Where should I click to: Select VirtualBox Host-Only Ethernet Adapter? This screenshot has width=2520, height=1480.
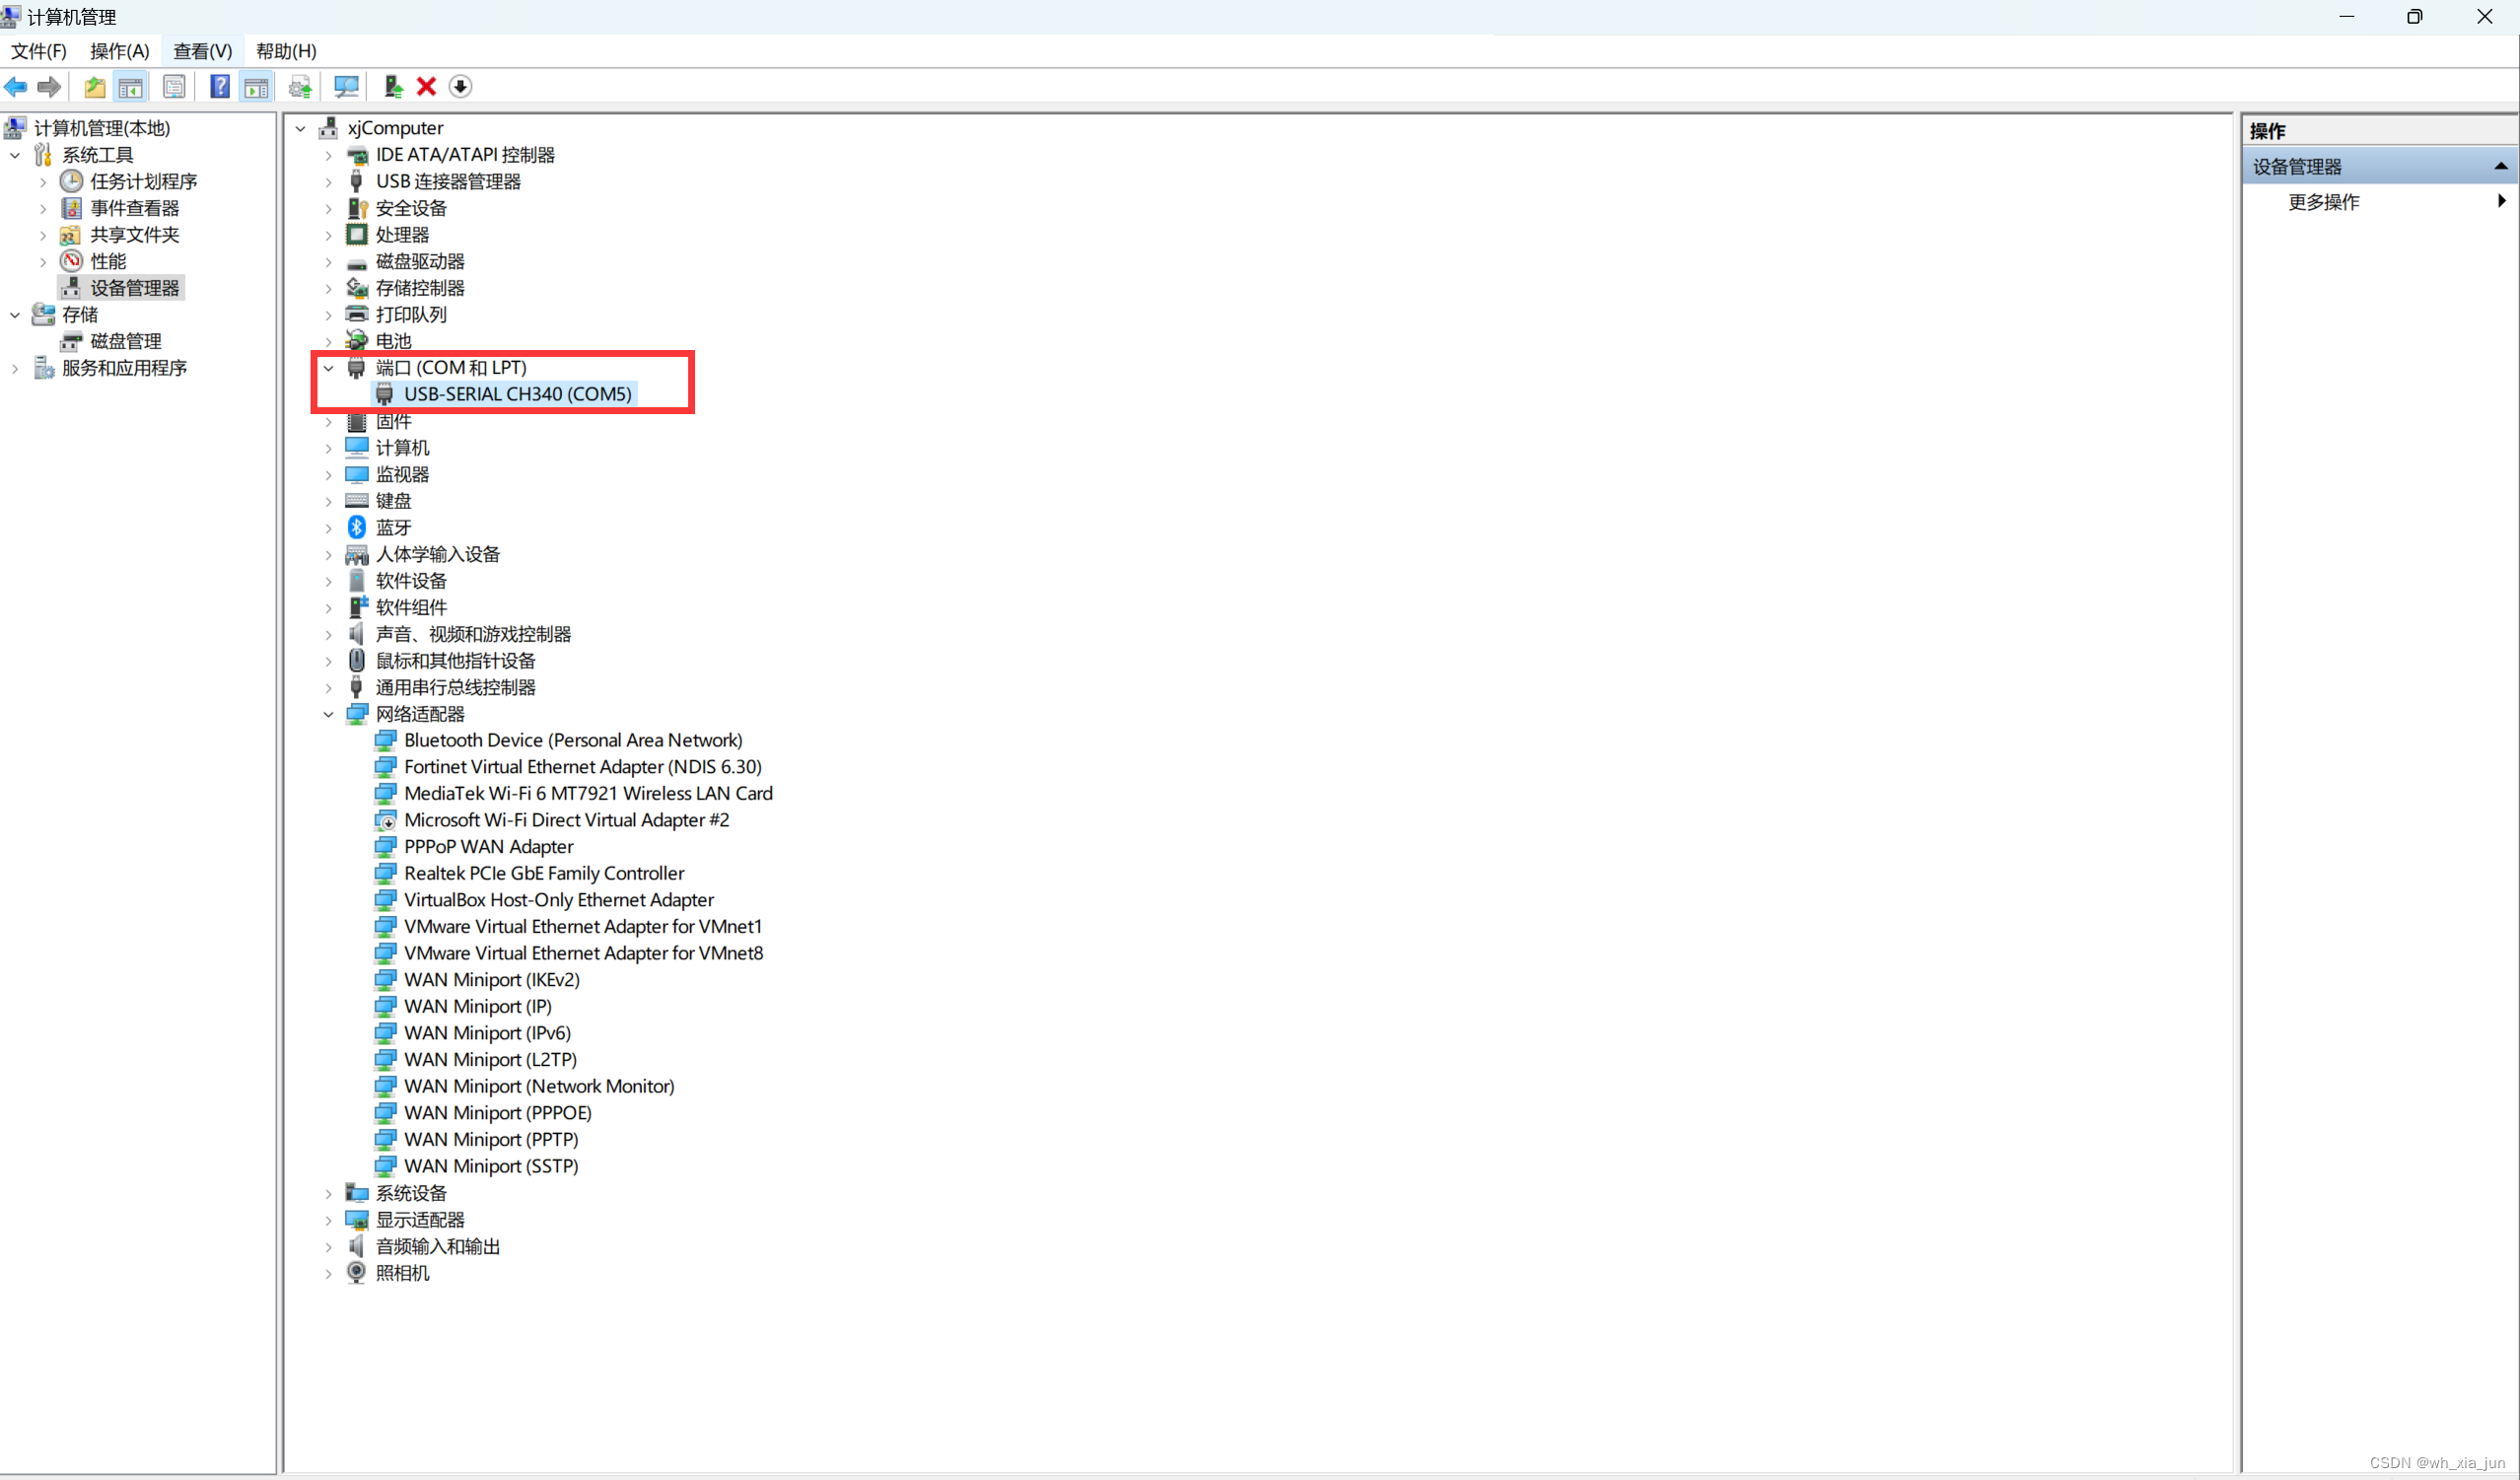(x=559, y=899)
